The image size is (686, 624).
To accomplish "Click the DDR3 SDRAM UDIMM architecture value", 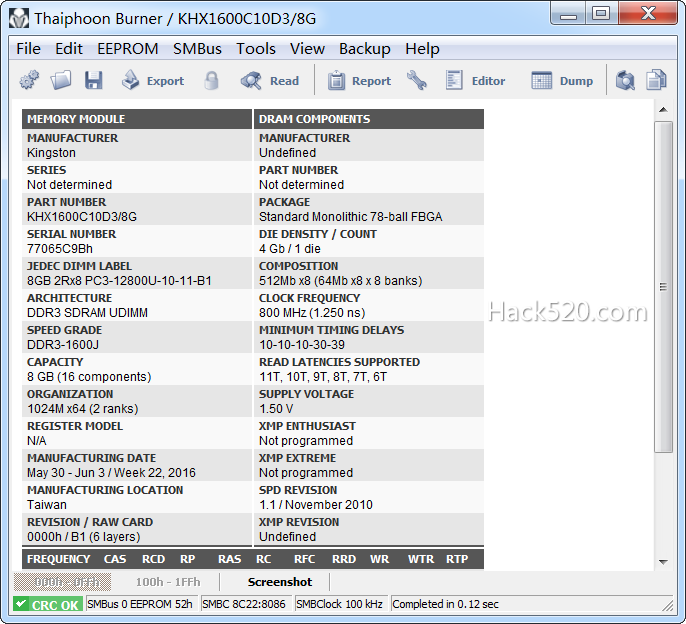I will click(x=88, y=312).
